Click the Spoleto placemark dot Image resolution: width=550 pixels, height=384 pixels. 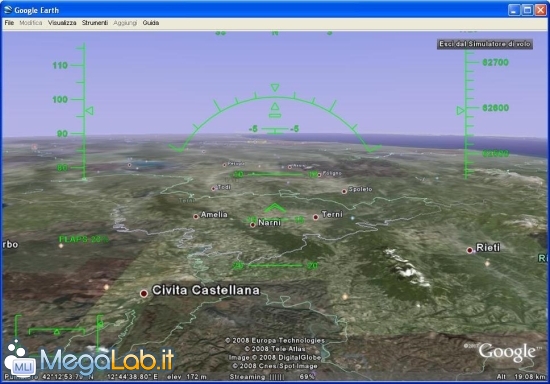coord(344,191)
